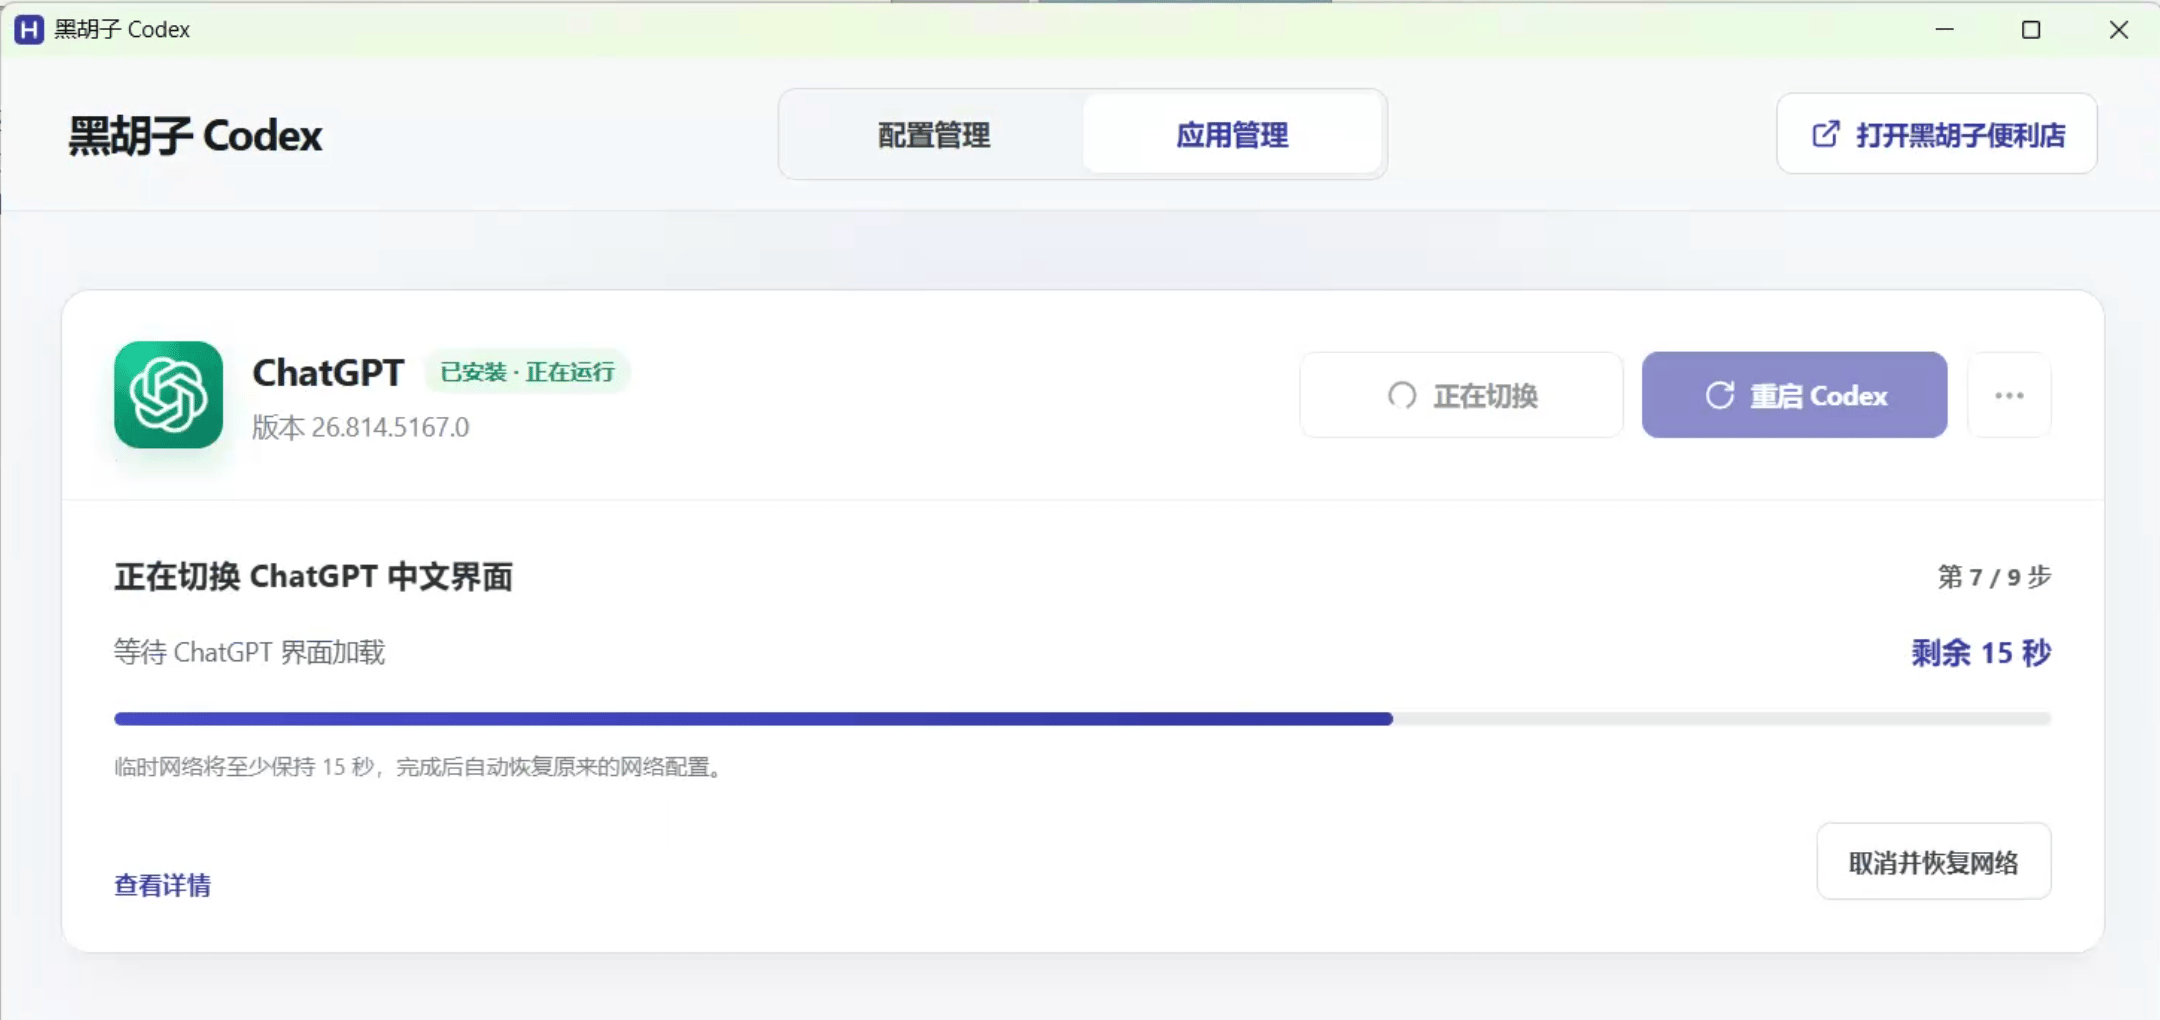The height and width of the screenshot is (1020, 2160).
Task: Open the 查看详情 link
Action: click(x=162, y=885)
